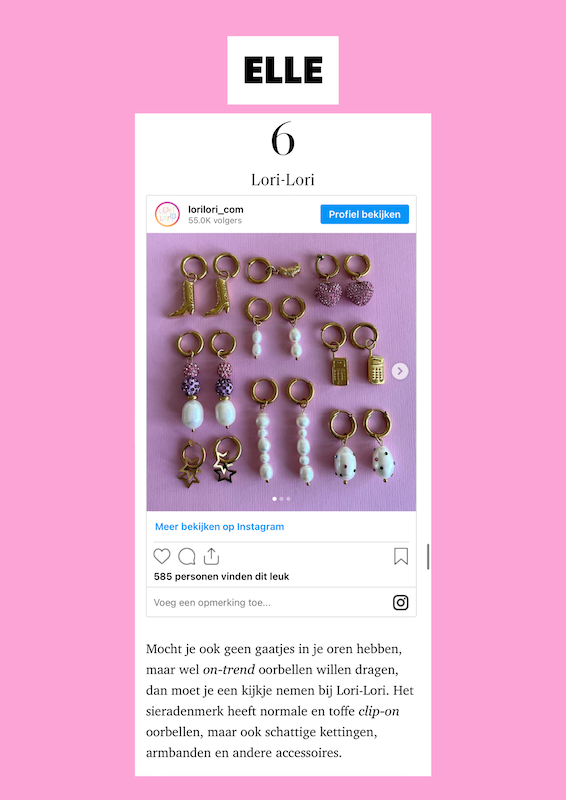The width and height of the screenshot is (566, 800).
Task: Advance to next photo with carousel arrow
Action: click(x=400, y=371)
